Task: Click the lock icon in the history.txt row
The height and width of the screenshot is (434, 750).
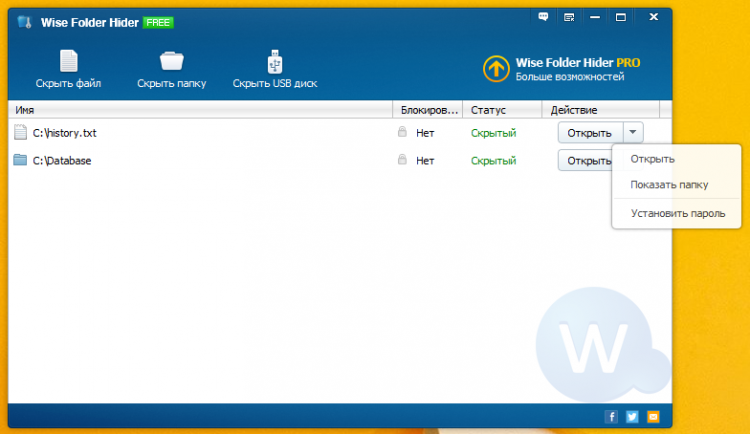Action: click(402, 132)
